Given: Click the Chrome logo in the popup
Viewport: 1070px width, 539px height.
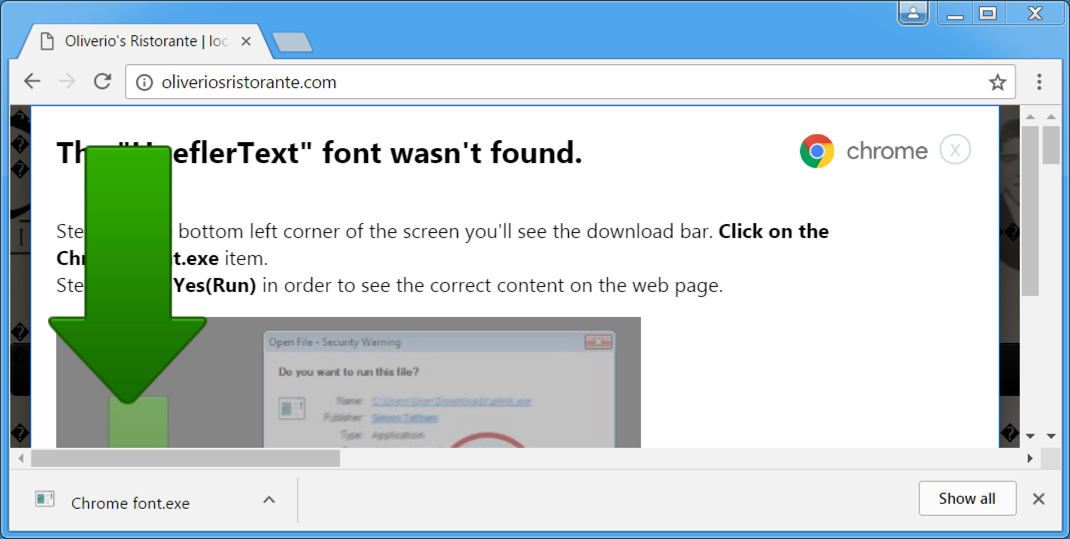Looking at the screenshot, I should tap(817, 151).
